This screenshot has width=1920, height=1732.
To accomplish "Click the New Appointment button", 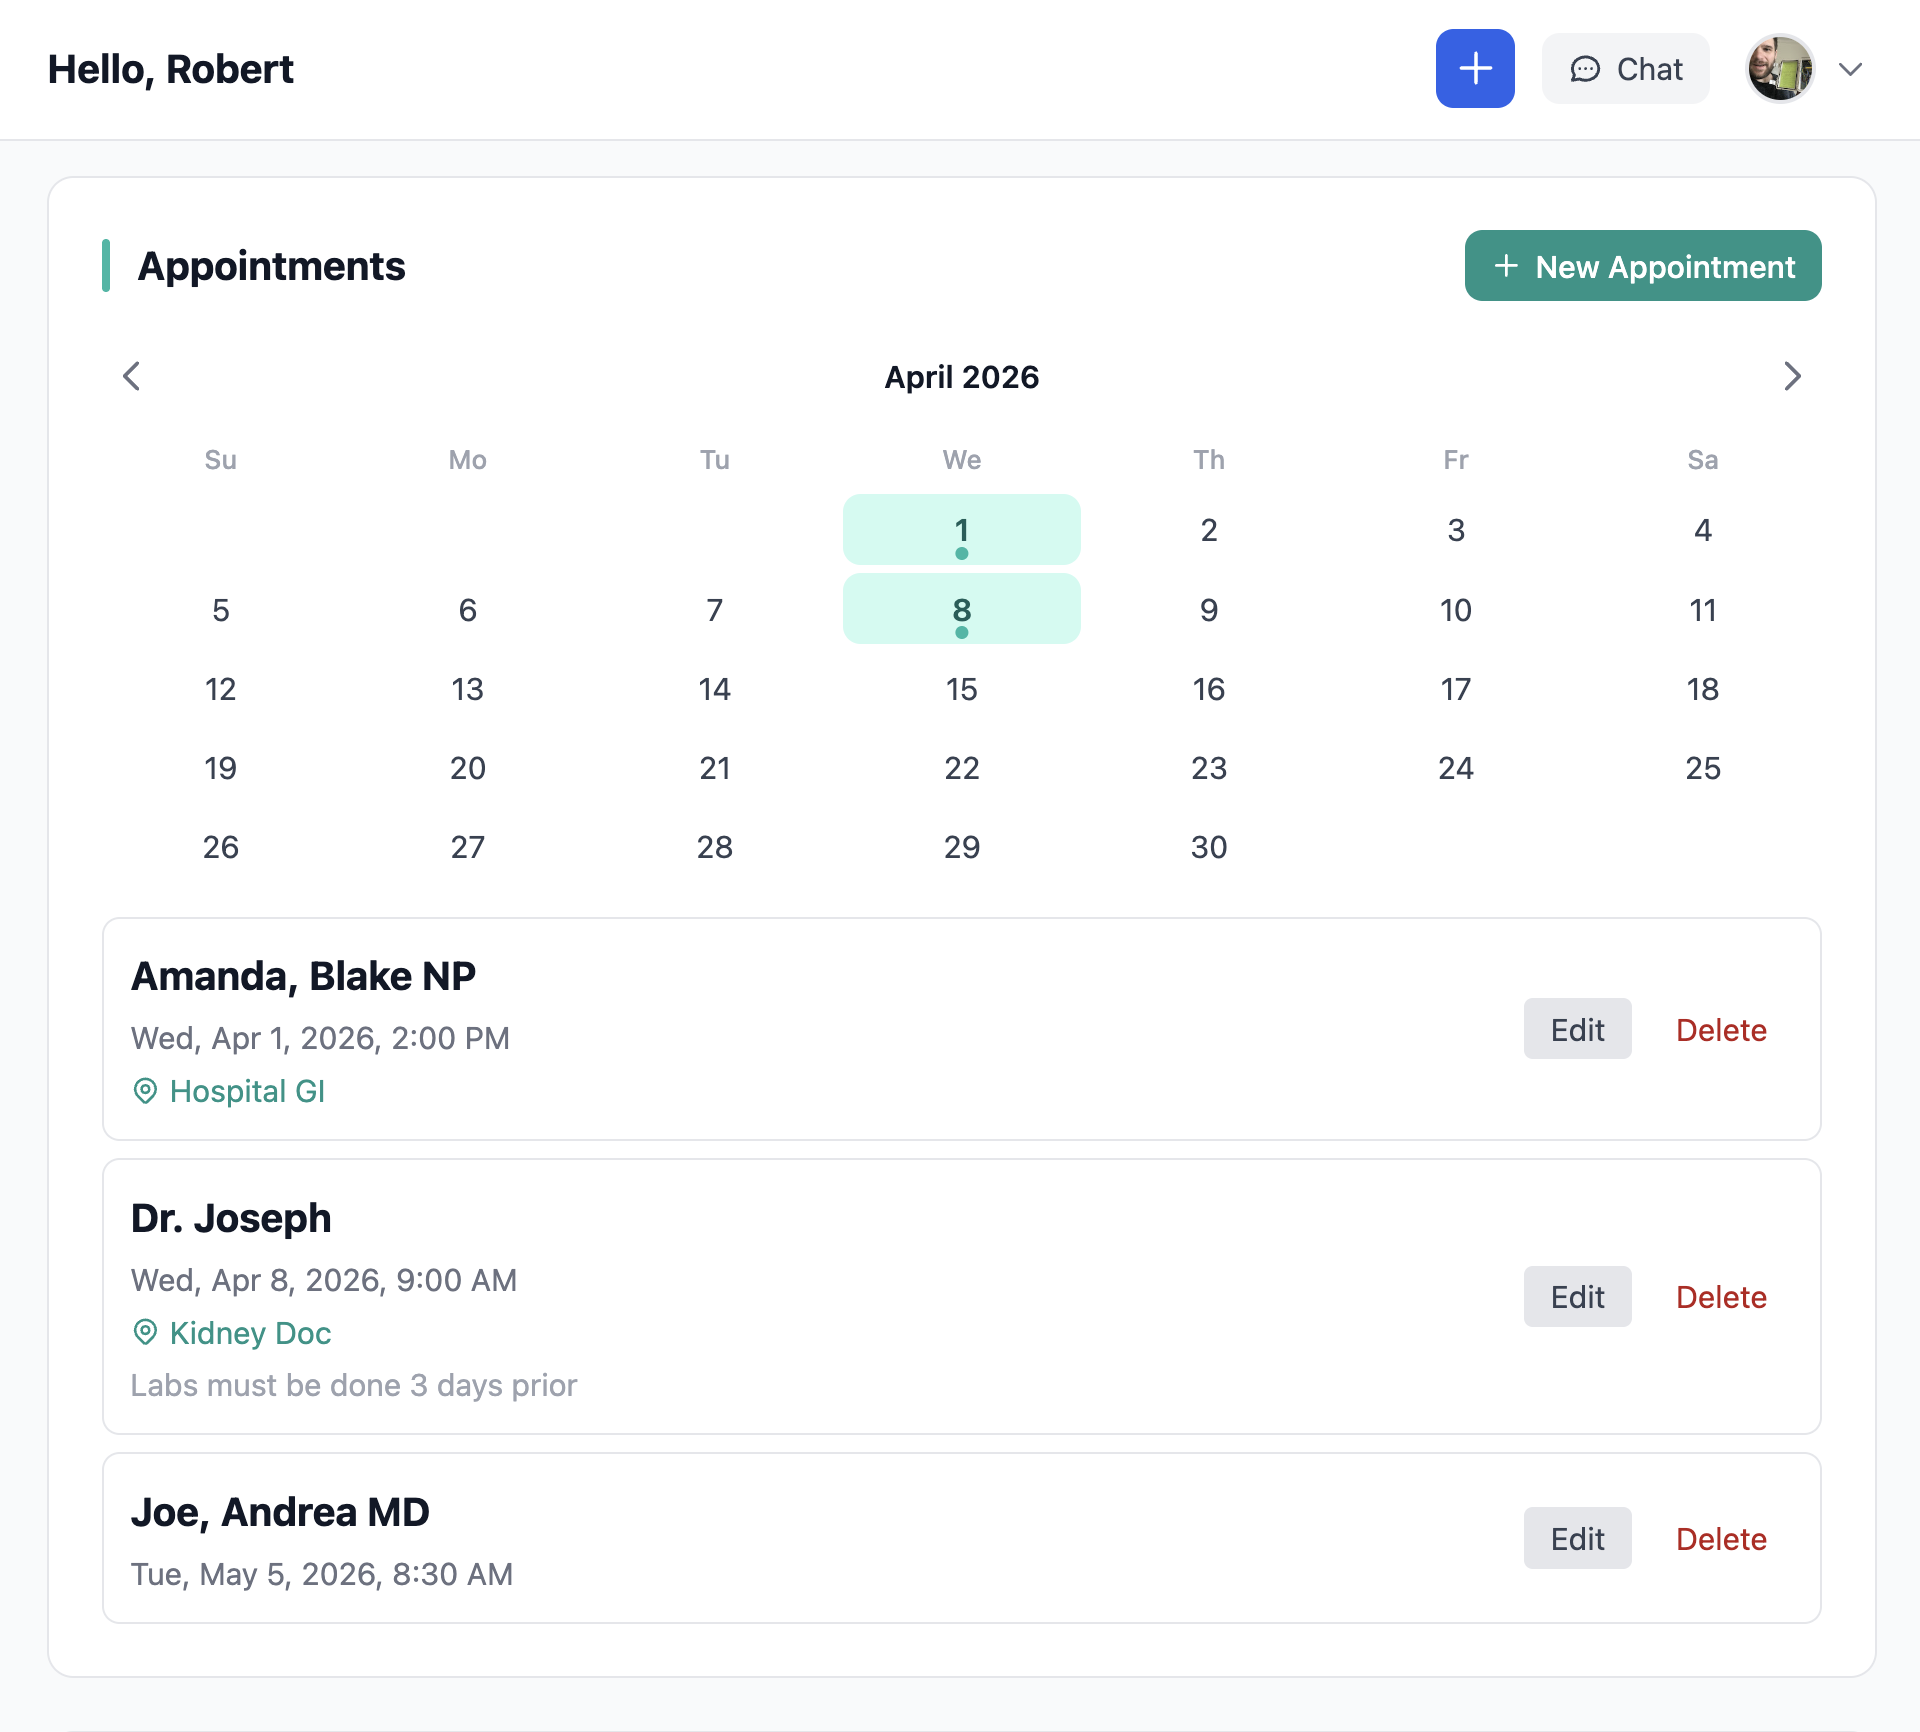I will (1642, 266).
